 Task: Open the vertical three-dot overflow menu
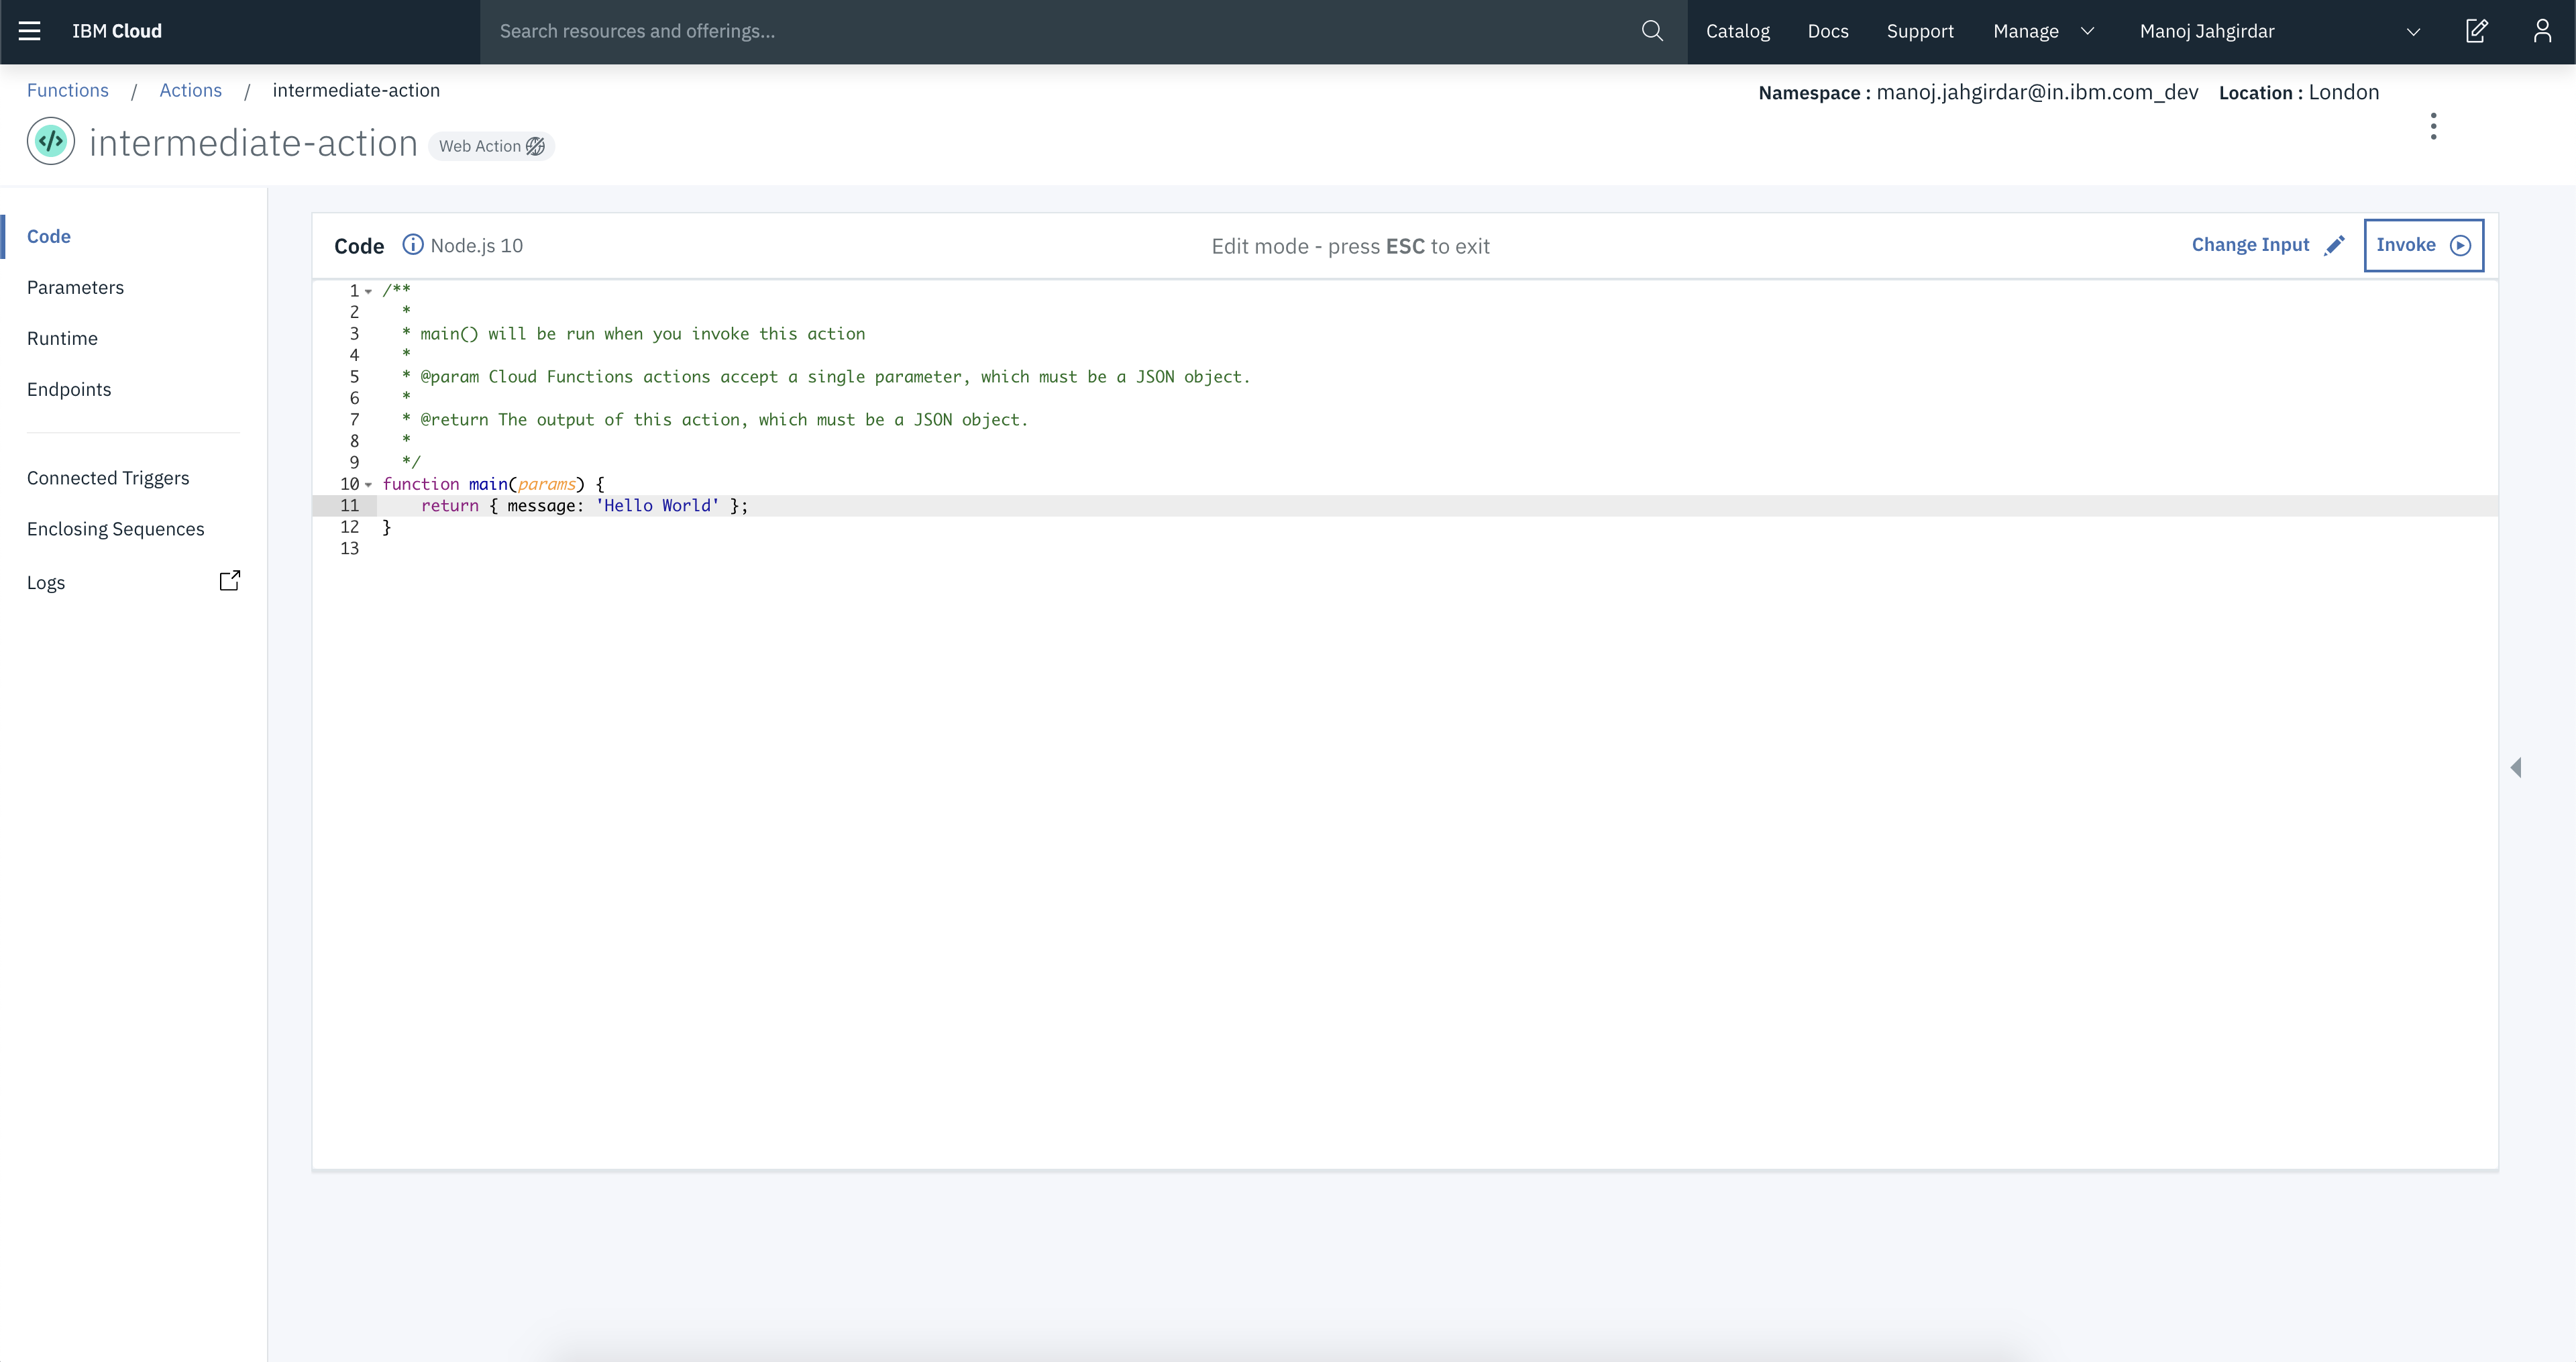click(2433, 126)
